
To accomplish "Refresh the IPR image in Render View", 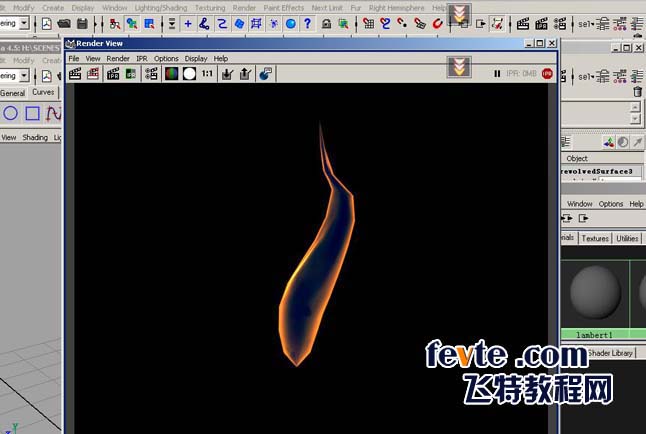I will (x=131, y=74).
